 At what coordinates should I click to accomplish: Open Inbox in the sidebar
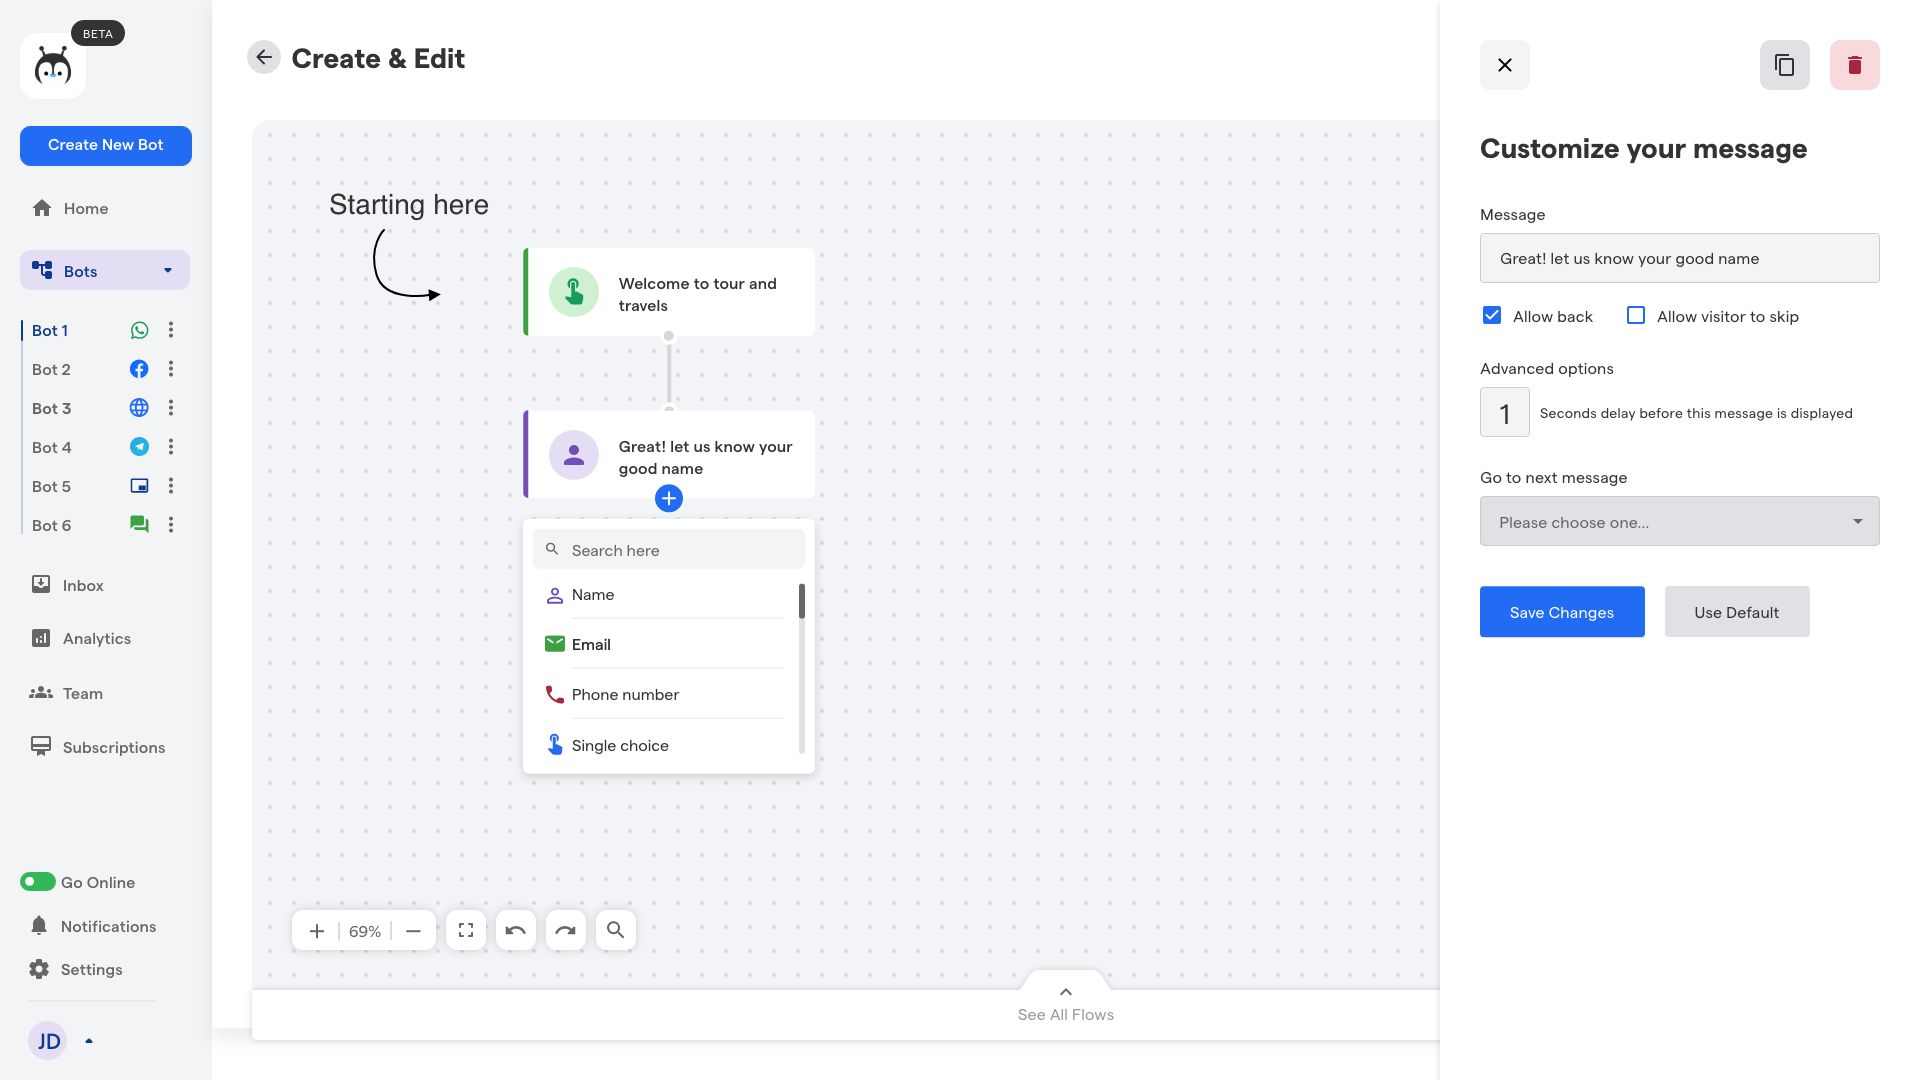pos(68,585)
